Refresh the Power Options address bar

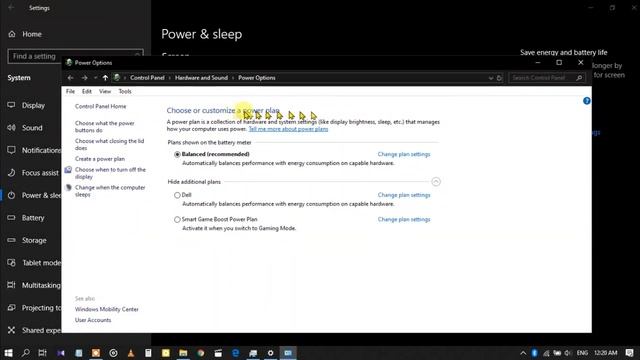click(x=499, y=78)
